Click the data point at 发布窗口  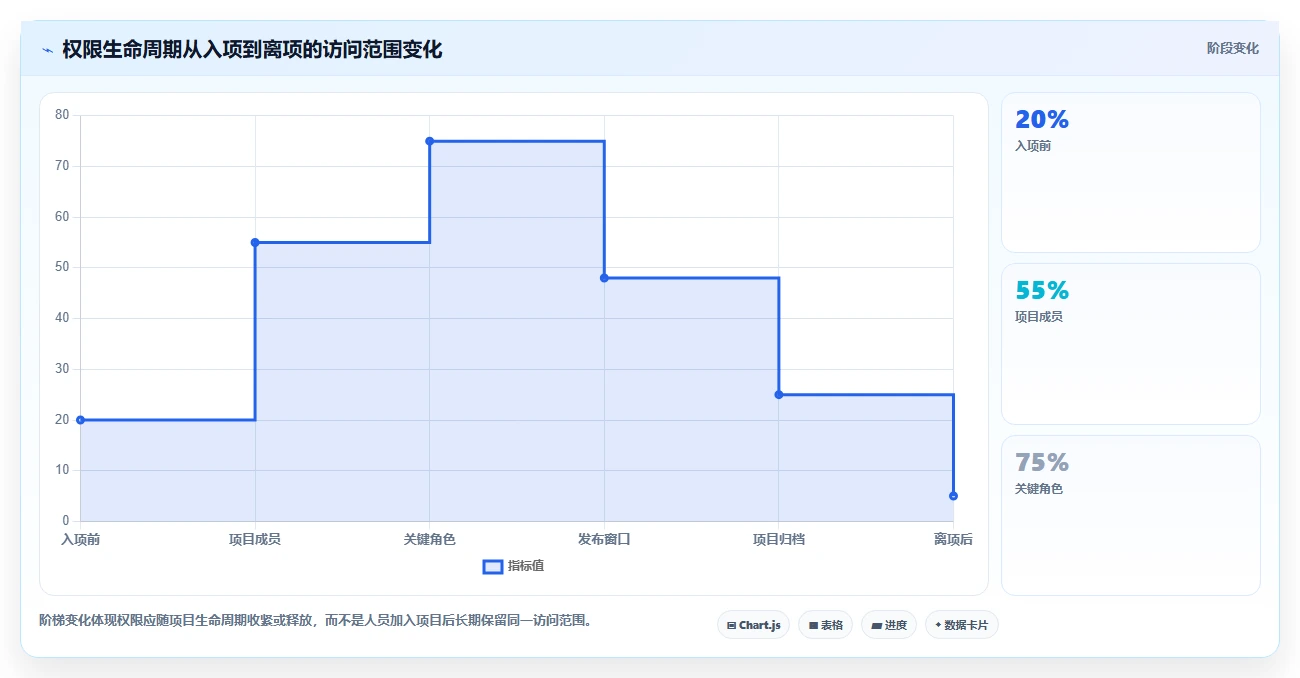(x=604, y=278)
